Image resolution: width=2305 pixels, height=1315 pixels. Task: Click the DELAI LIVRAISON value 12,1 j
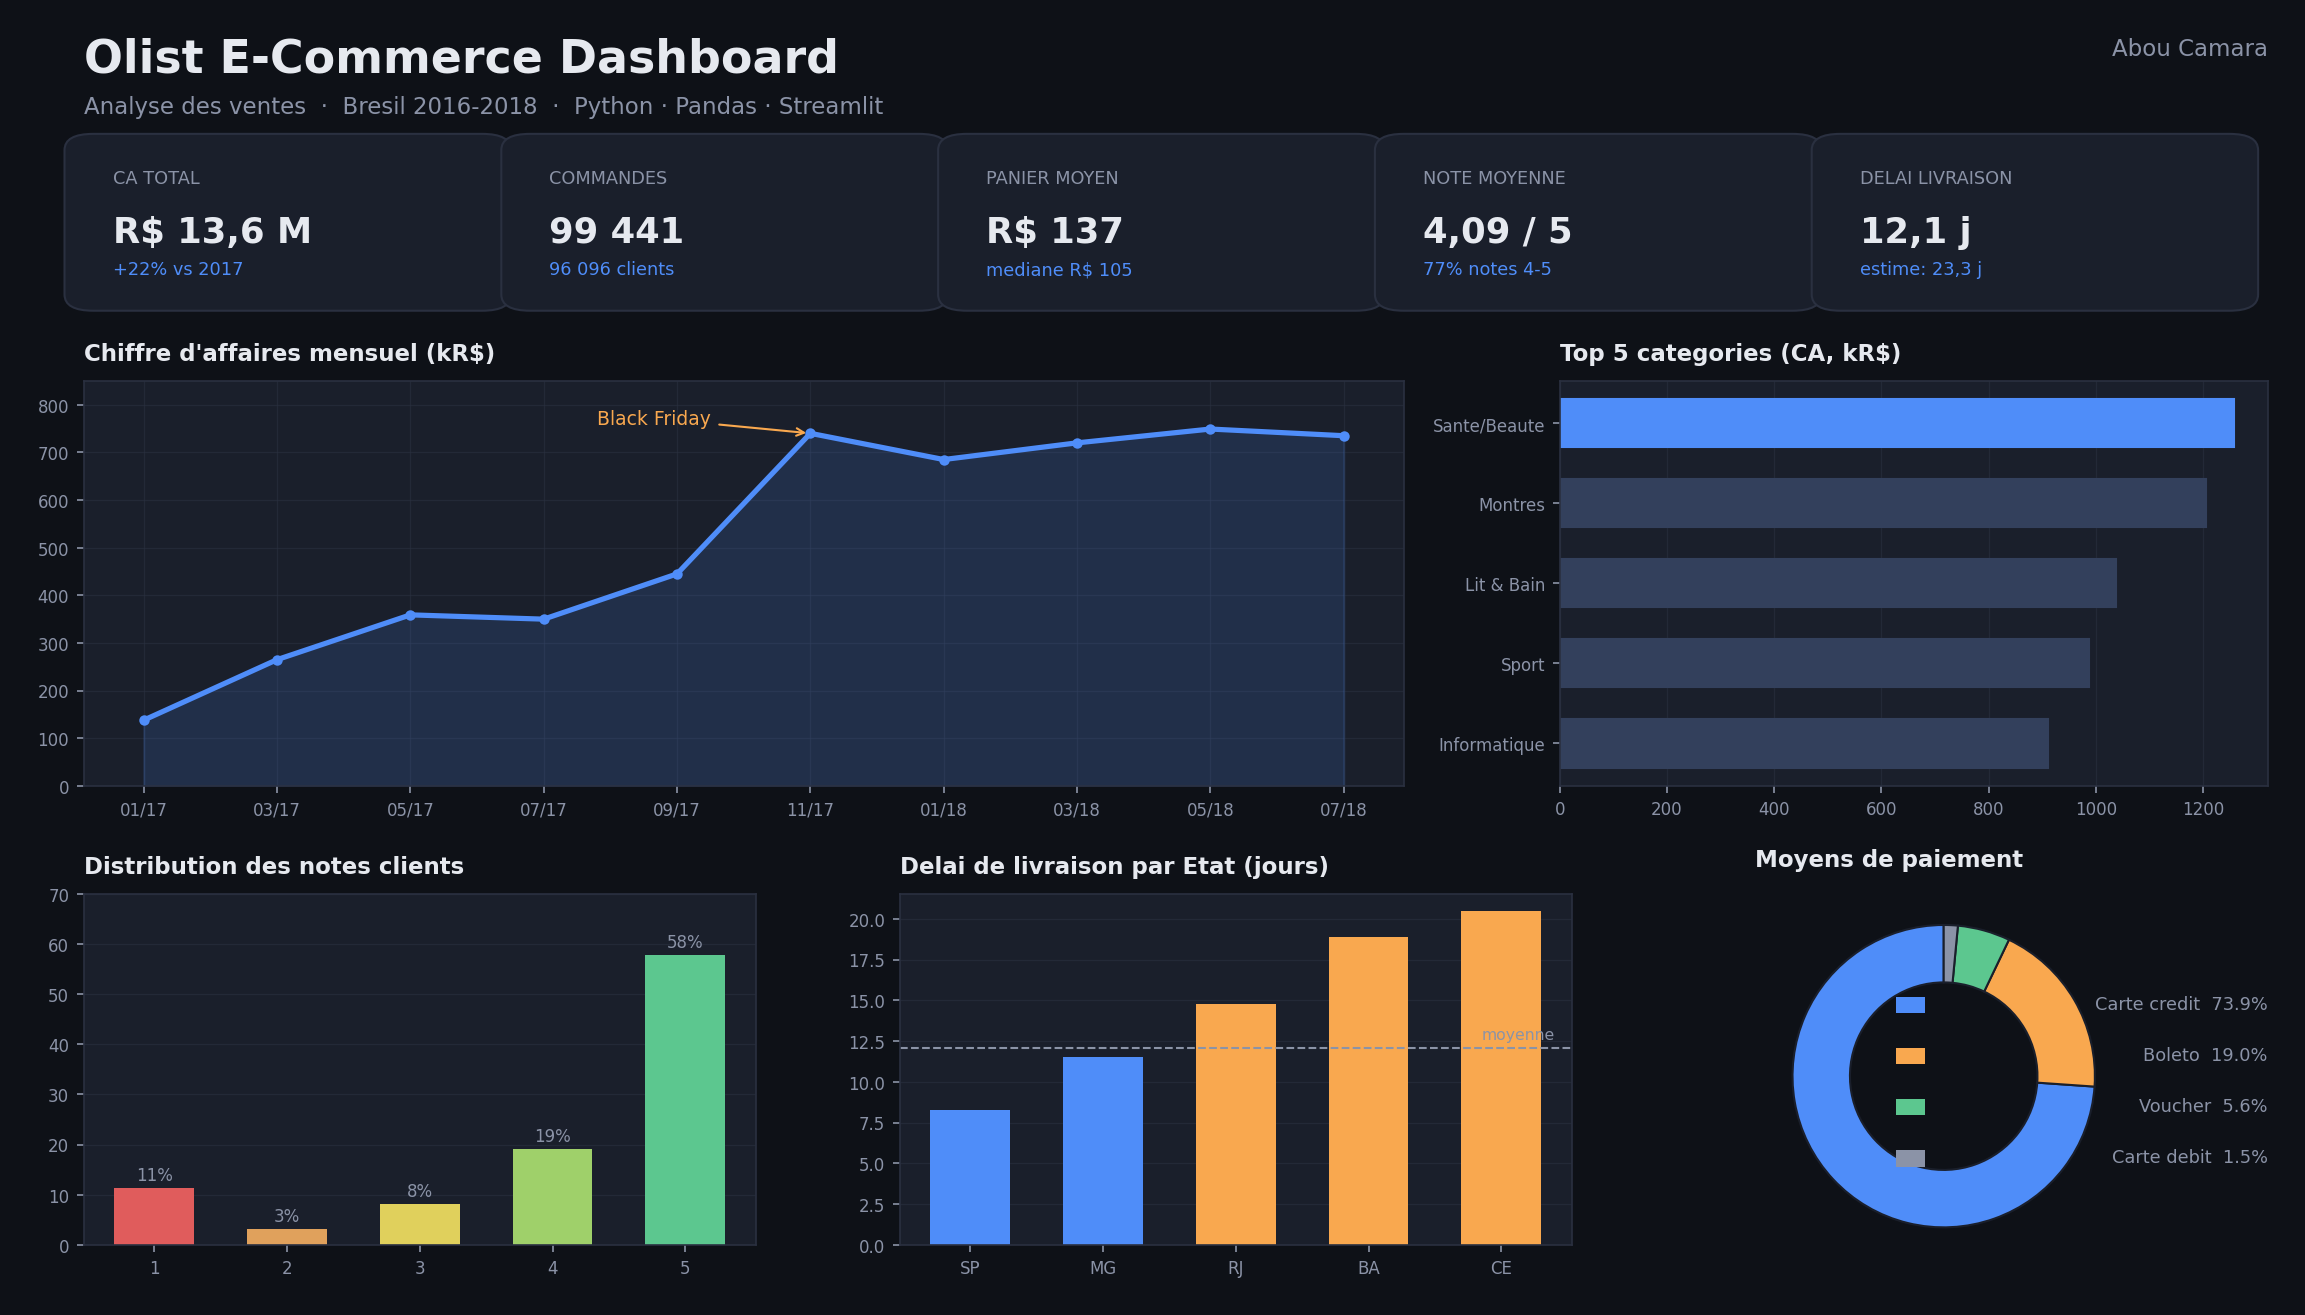click(x=1915, y=232)
